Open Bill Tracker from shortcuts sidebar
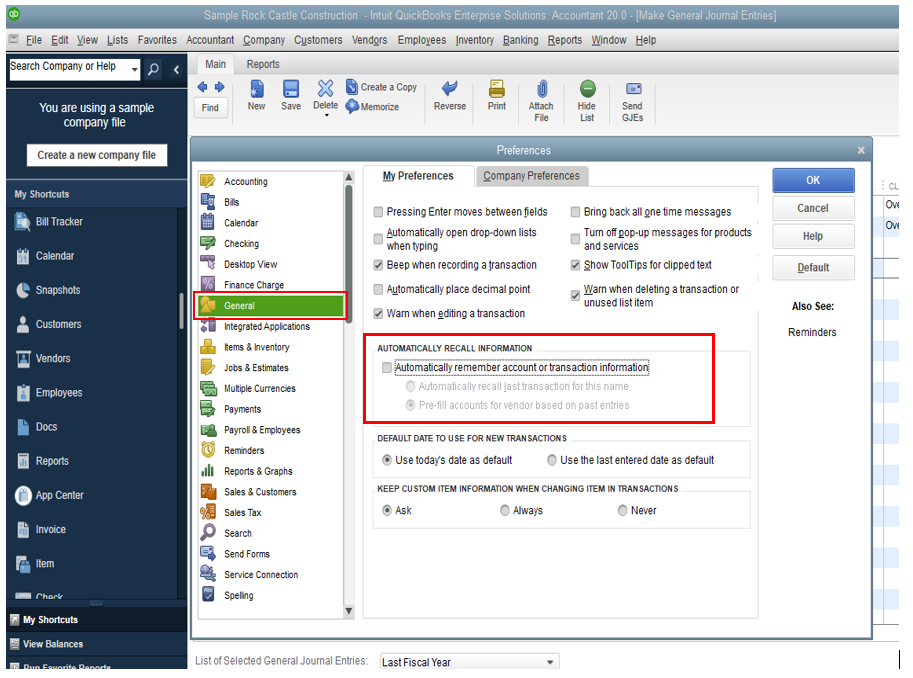 (x=59, y=222)
